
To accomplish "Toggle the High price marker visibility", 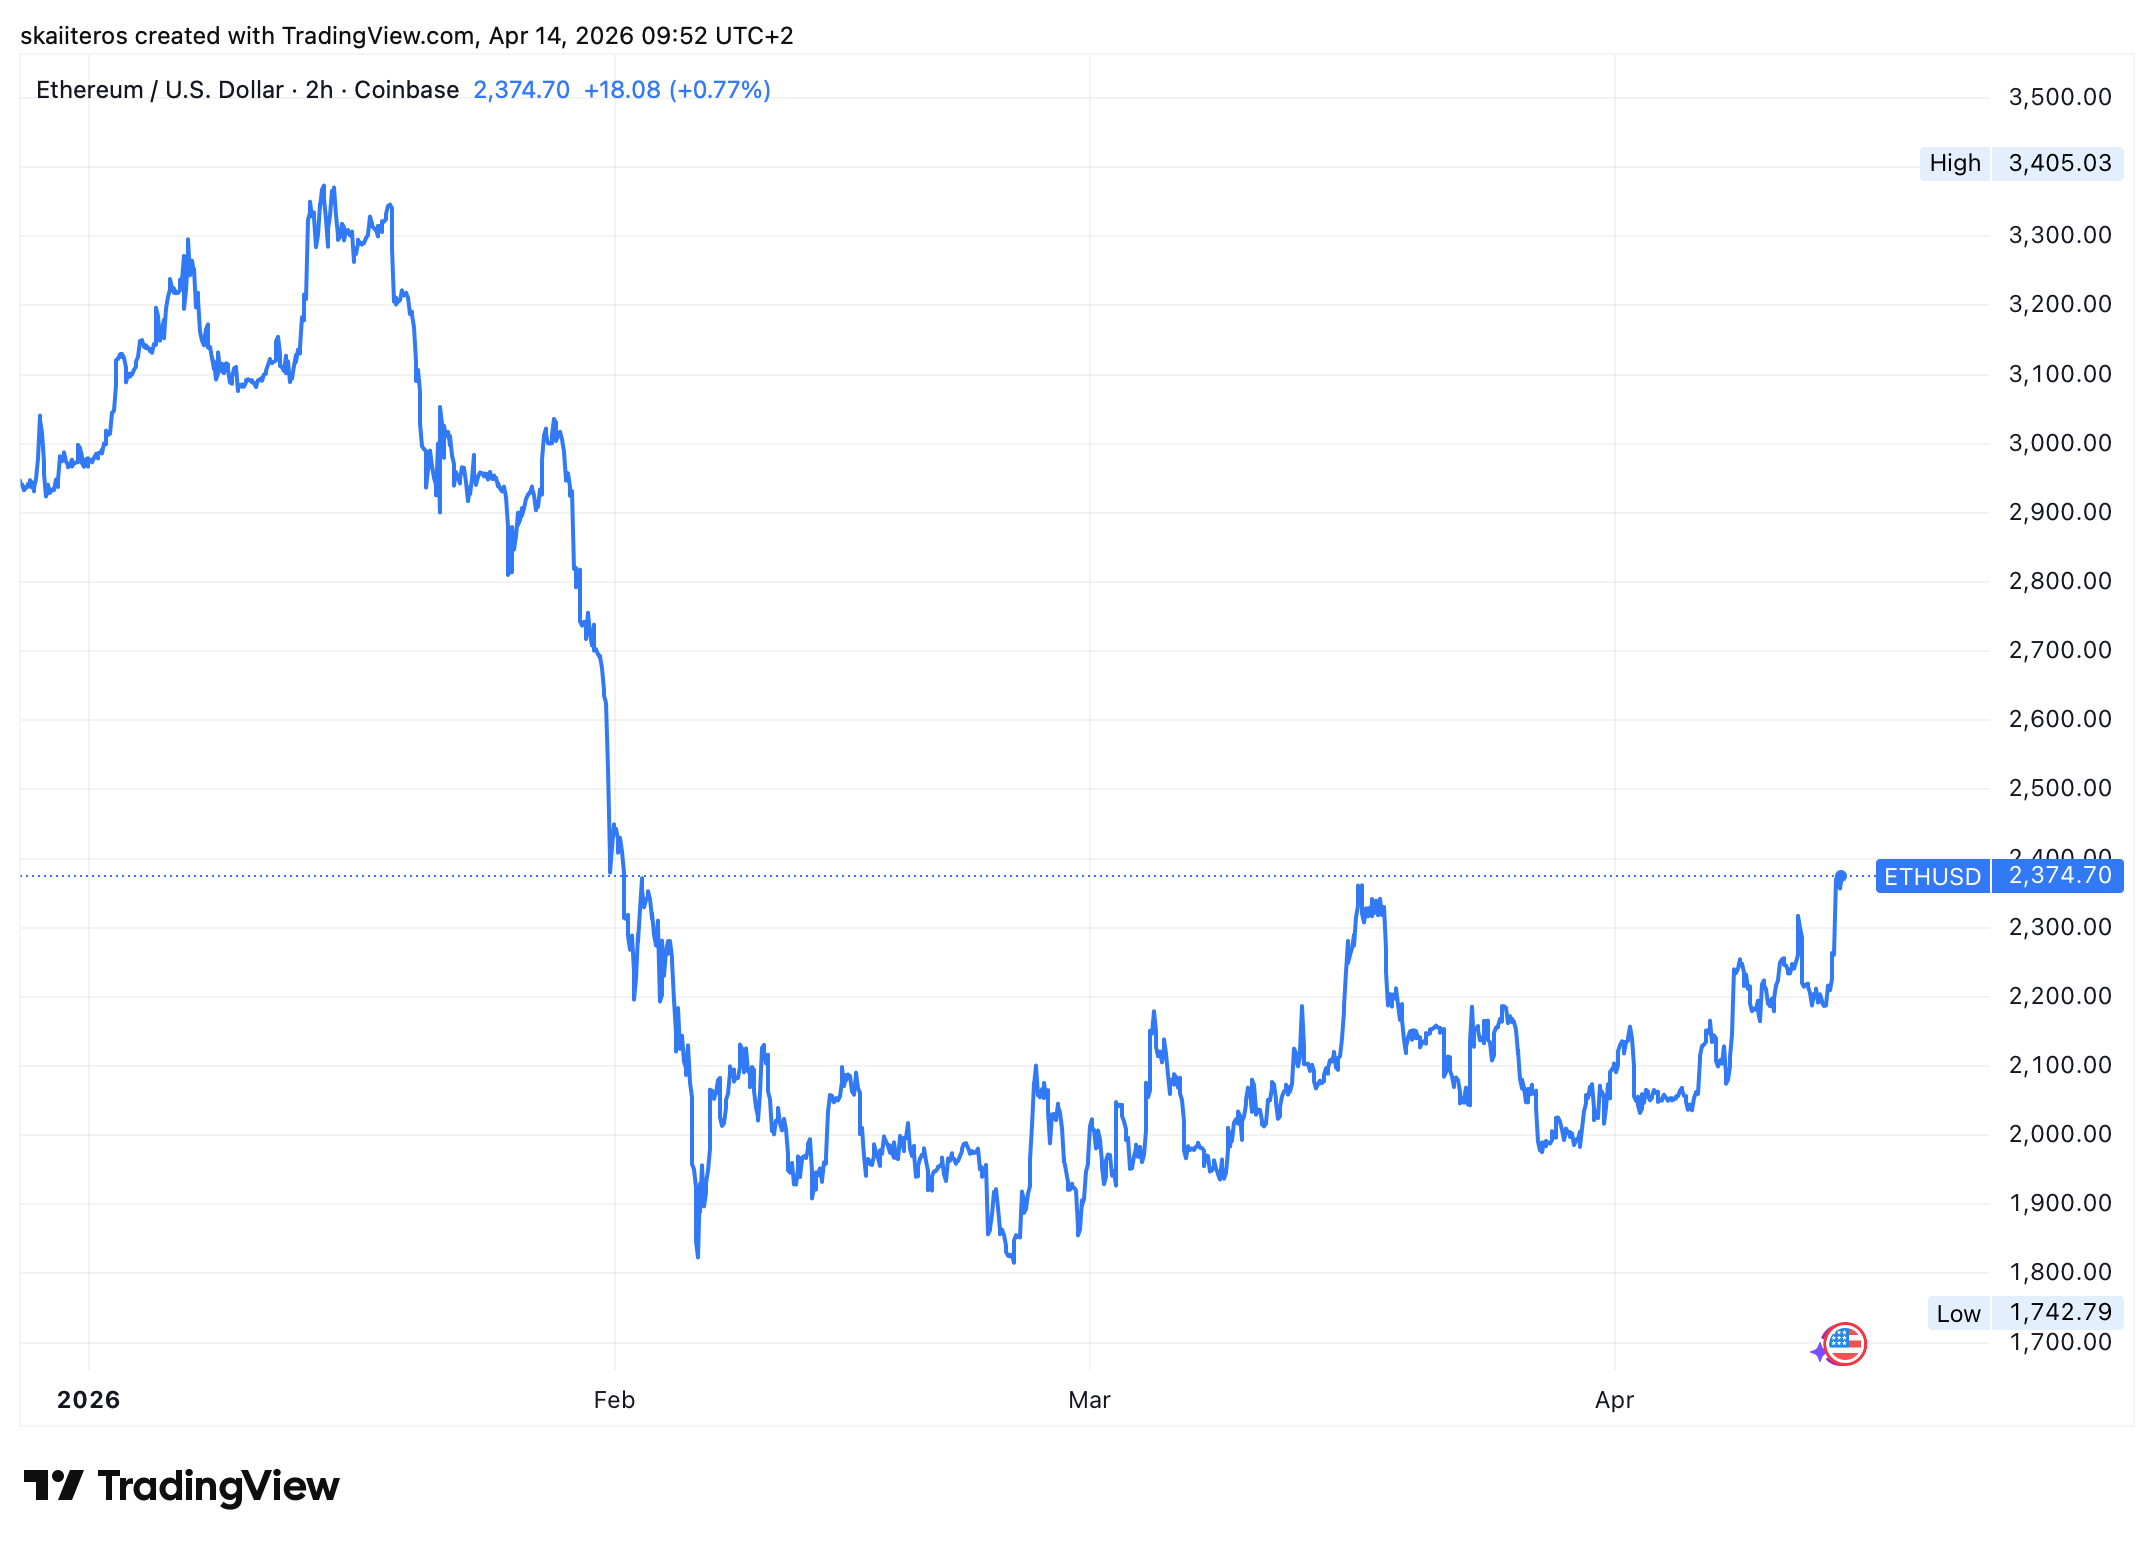I will [x=1955, y=162].
